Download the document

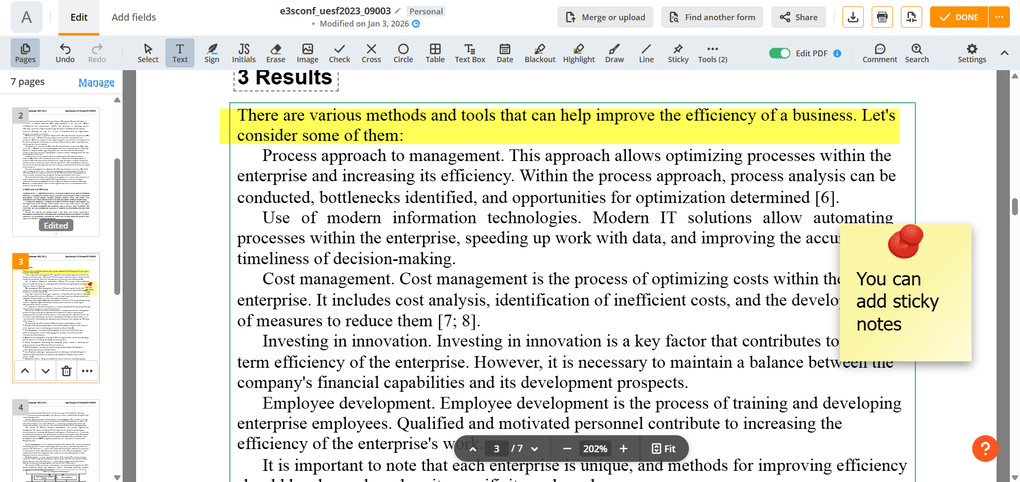pos(853,17)
